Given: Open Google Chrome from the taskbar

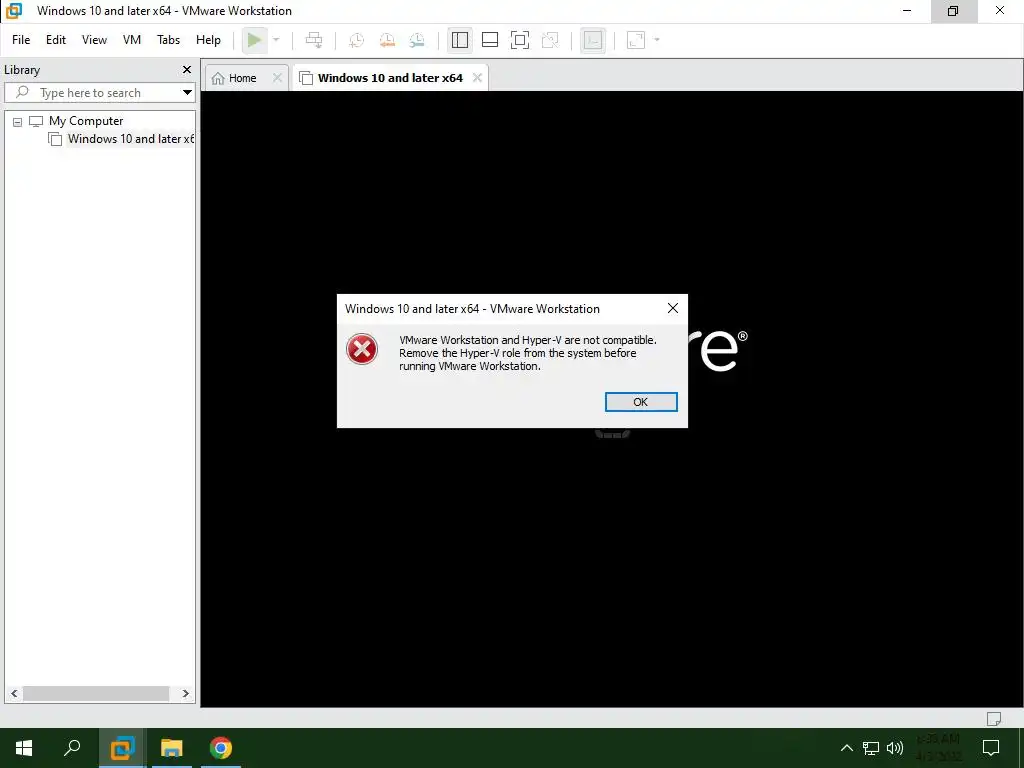Looking at the screenshot, I should (221, 748).
